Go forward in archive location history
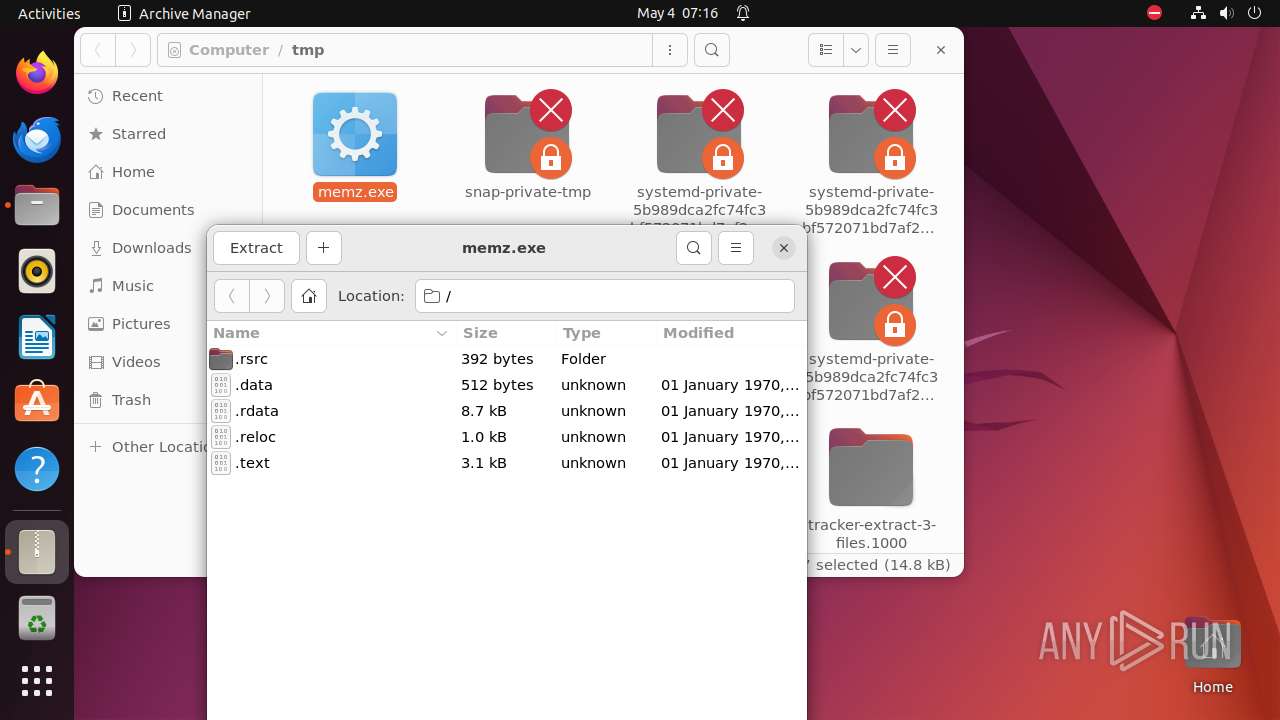 (x=267, y=296)
